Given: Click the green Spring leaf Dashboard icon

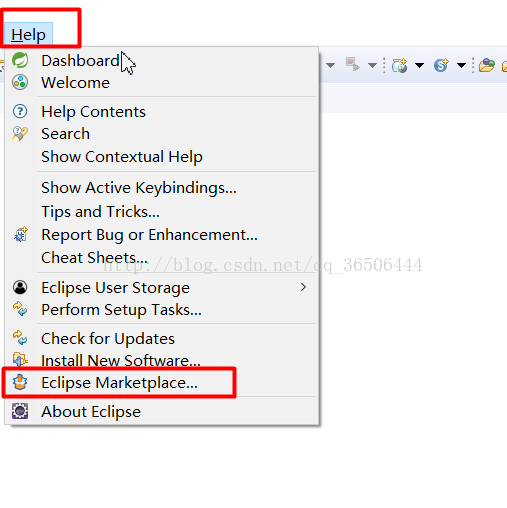Looking at the screenshot, I should pos(20,60).
